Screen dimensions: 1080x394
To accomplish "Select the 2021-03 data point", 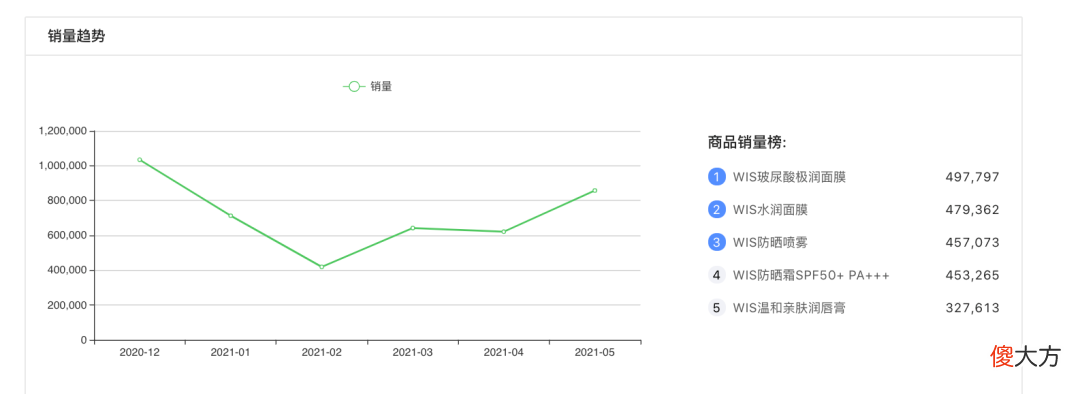I will [x=413, y=228].
